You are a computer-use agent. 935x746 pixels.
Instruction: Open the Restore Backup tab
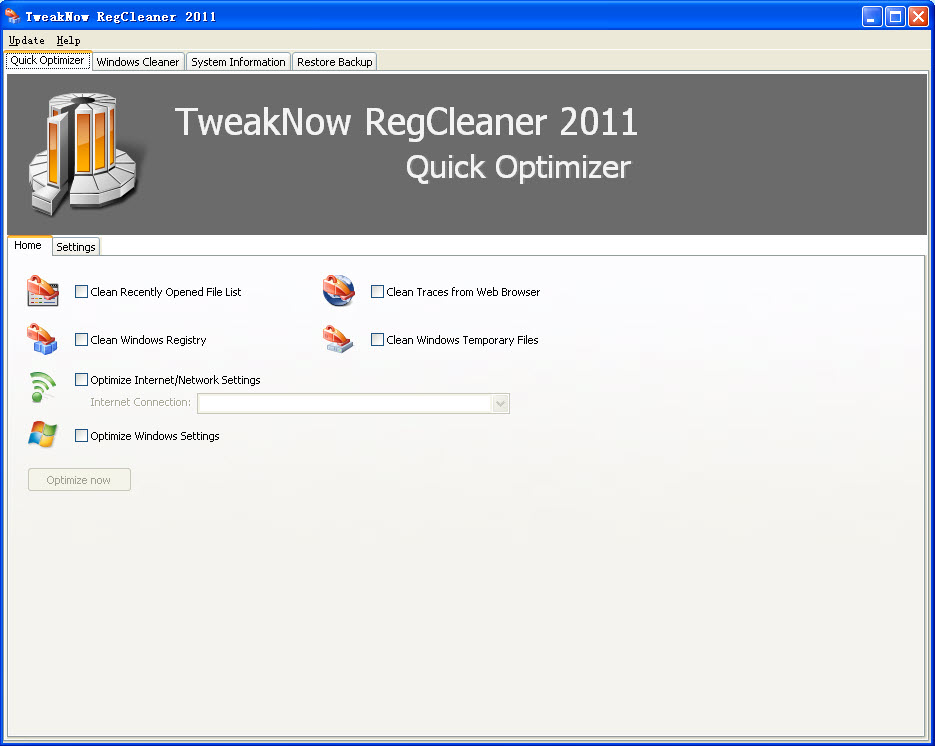click(334, 61)
